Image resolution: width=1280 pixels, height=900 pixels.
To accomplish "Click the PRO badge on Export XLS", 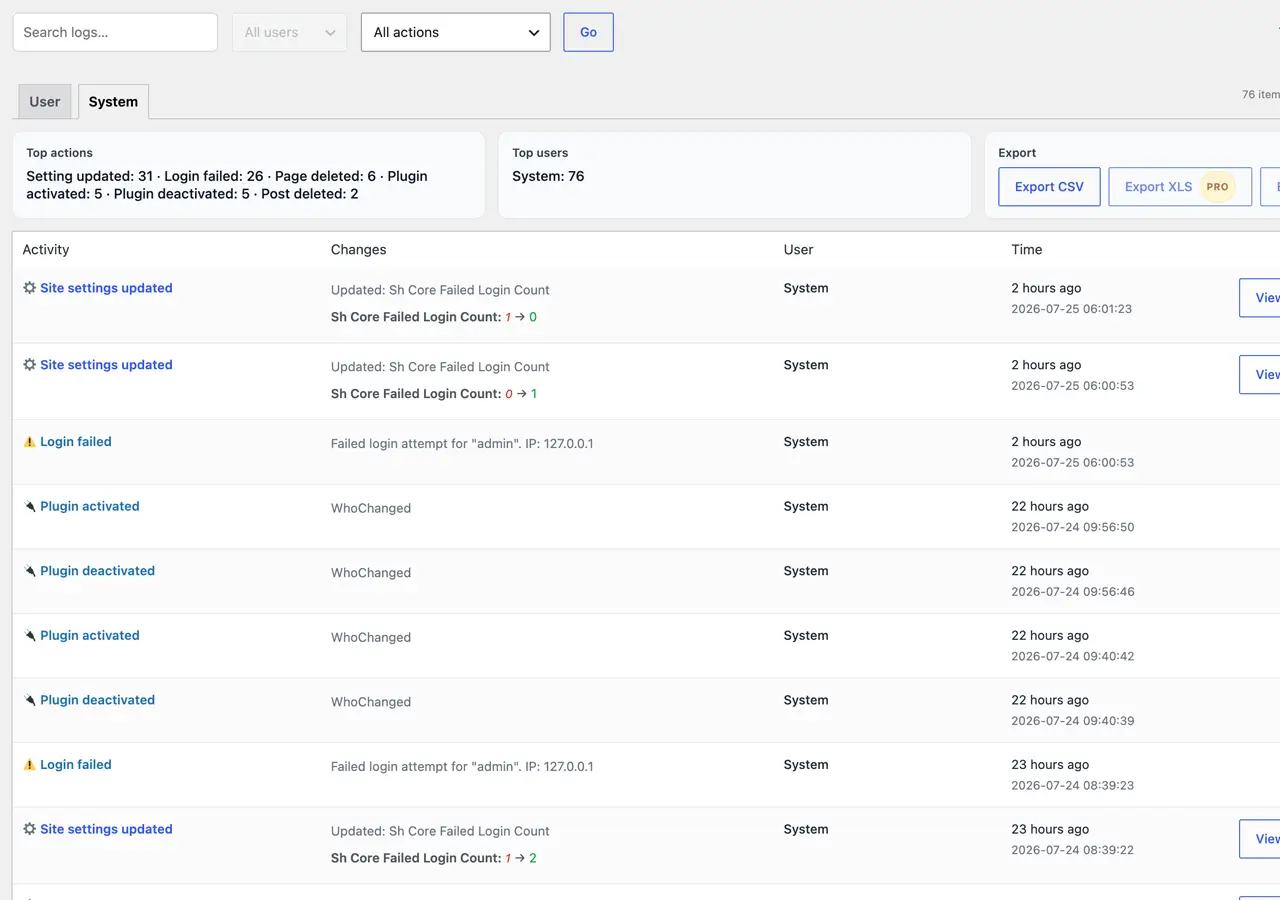I will (1217, 187).
